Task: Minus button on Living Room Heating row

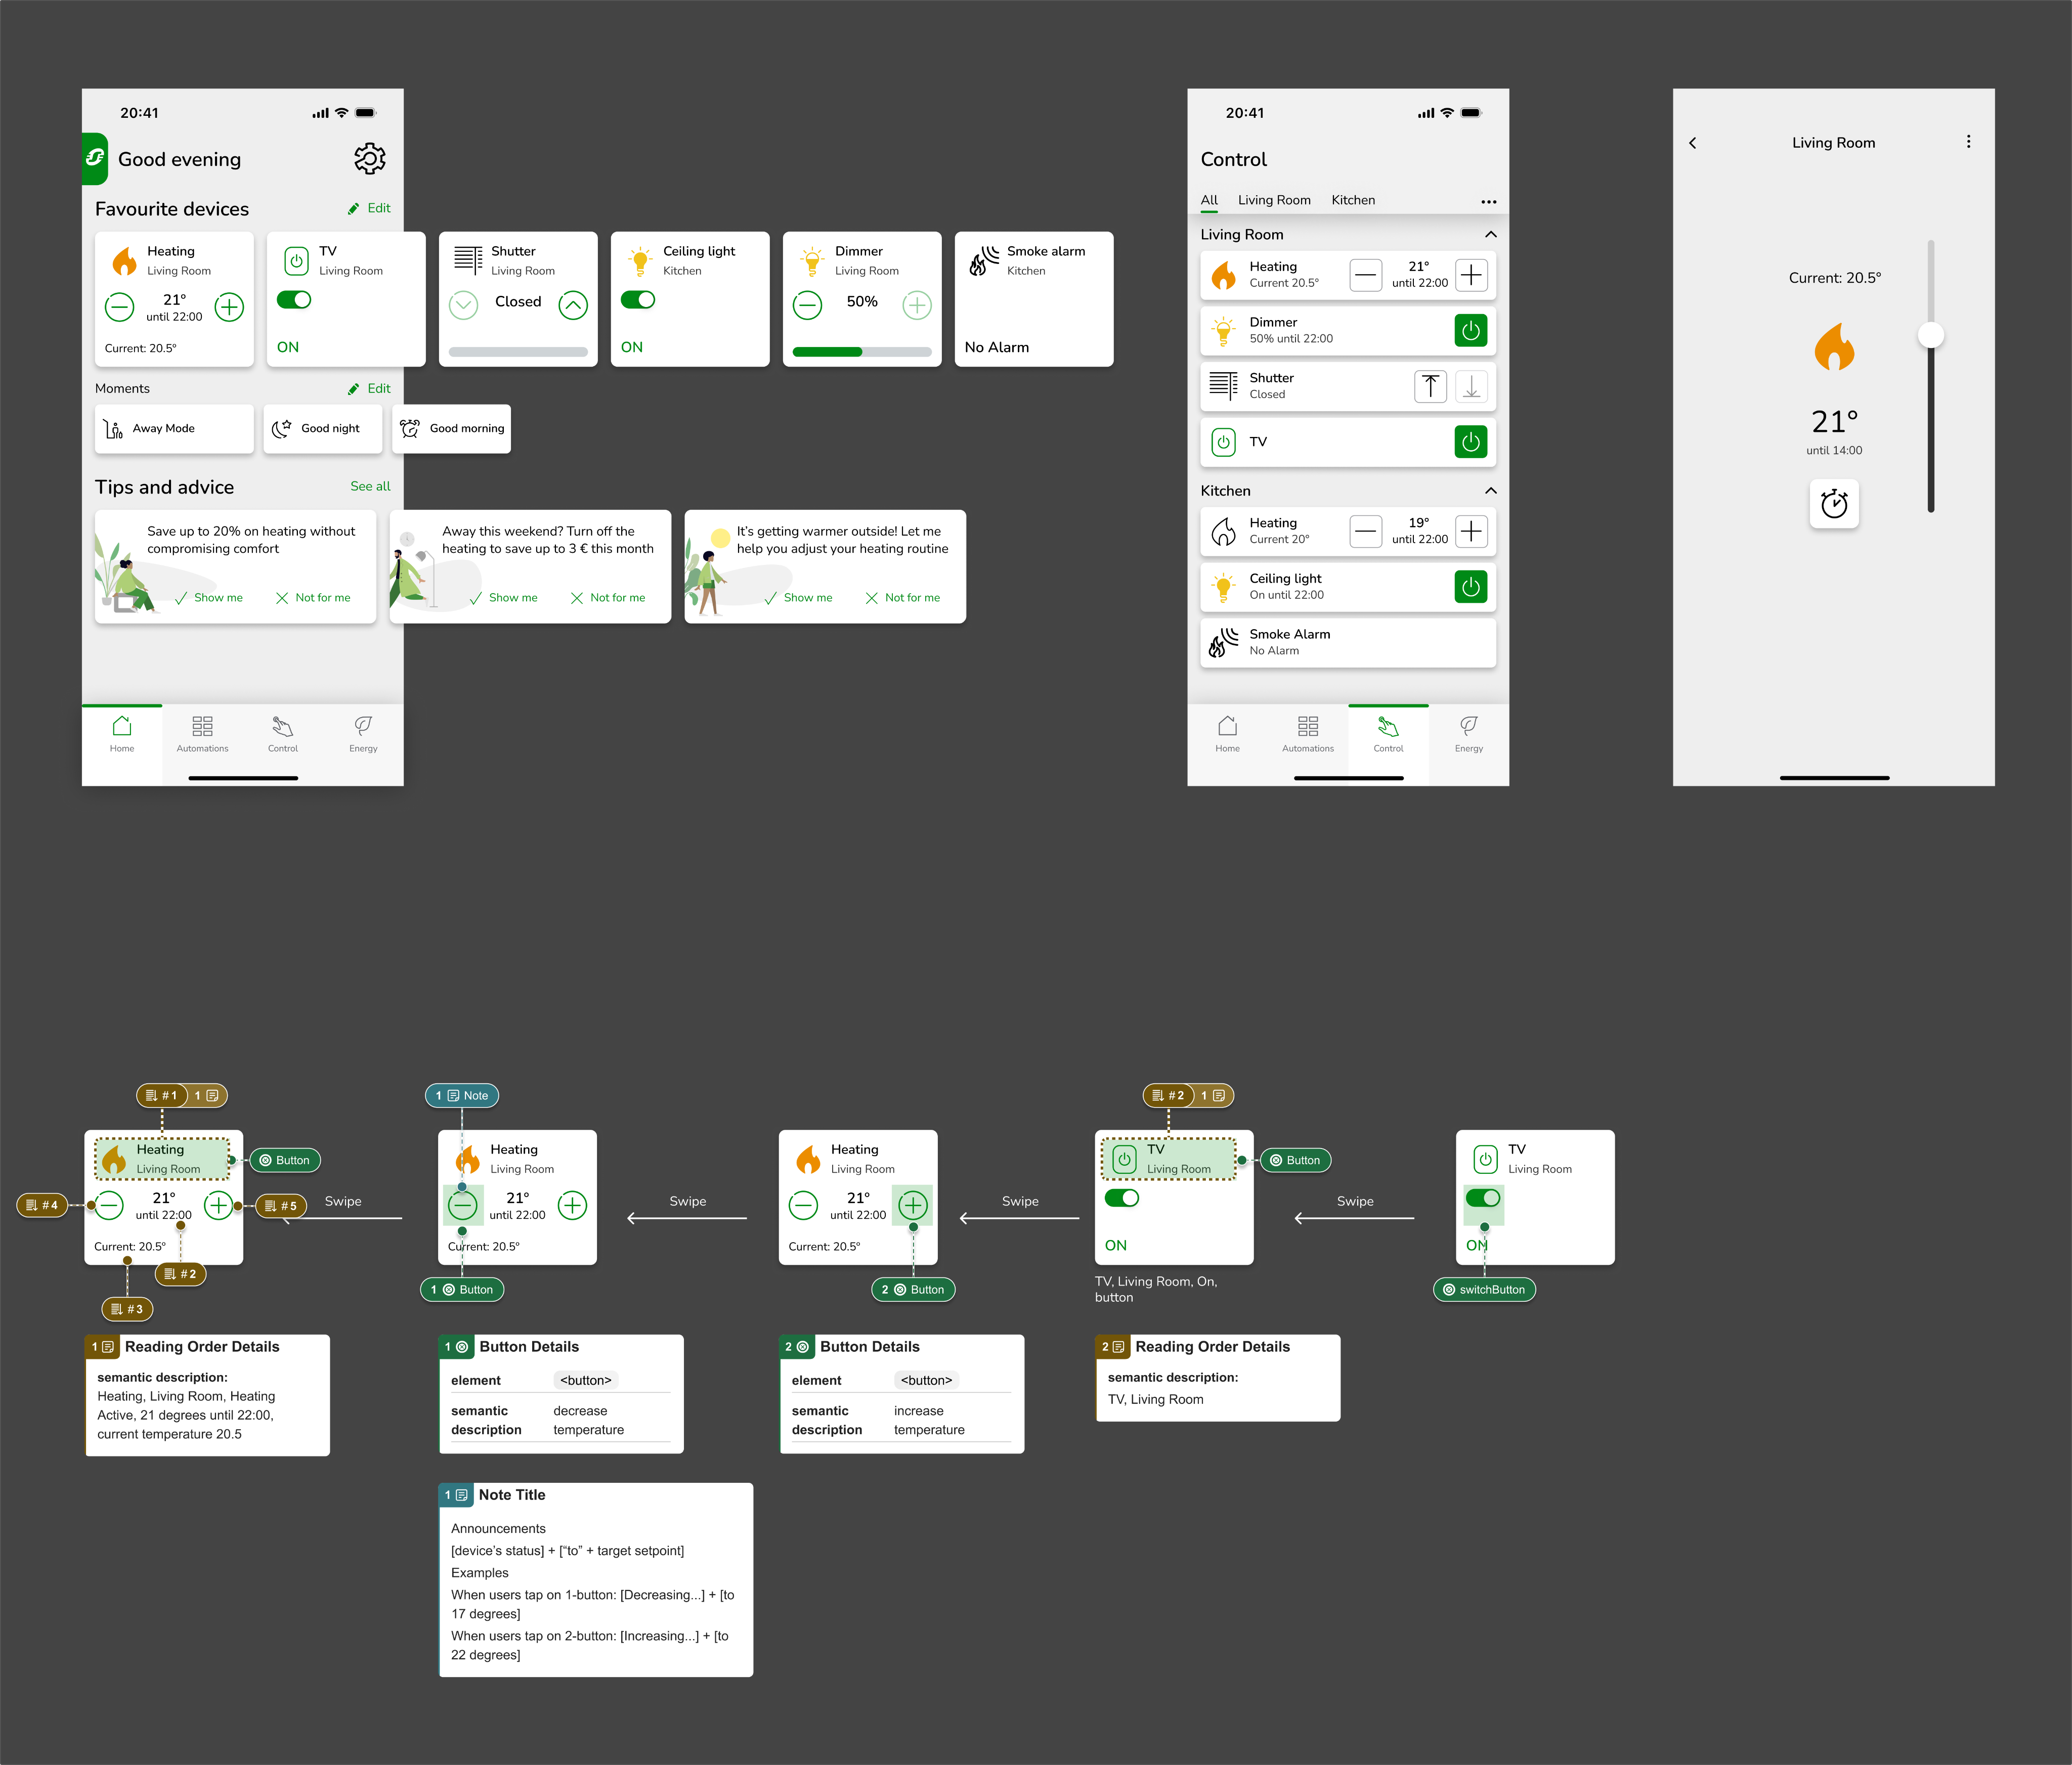Action: pyautogui.click(x=1365, y=275)
